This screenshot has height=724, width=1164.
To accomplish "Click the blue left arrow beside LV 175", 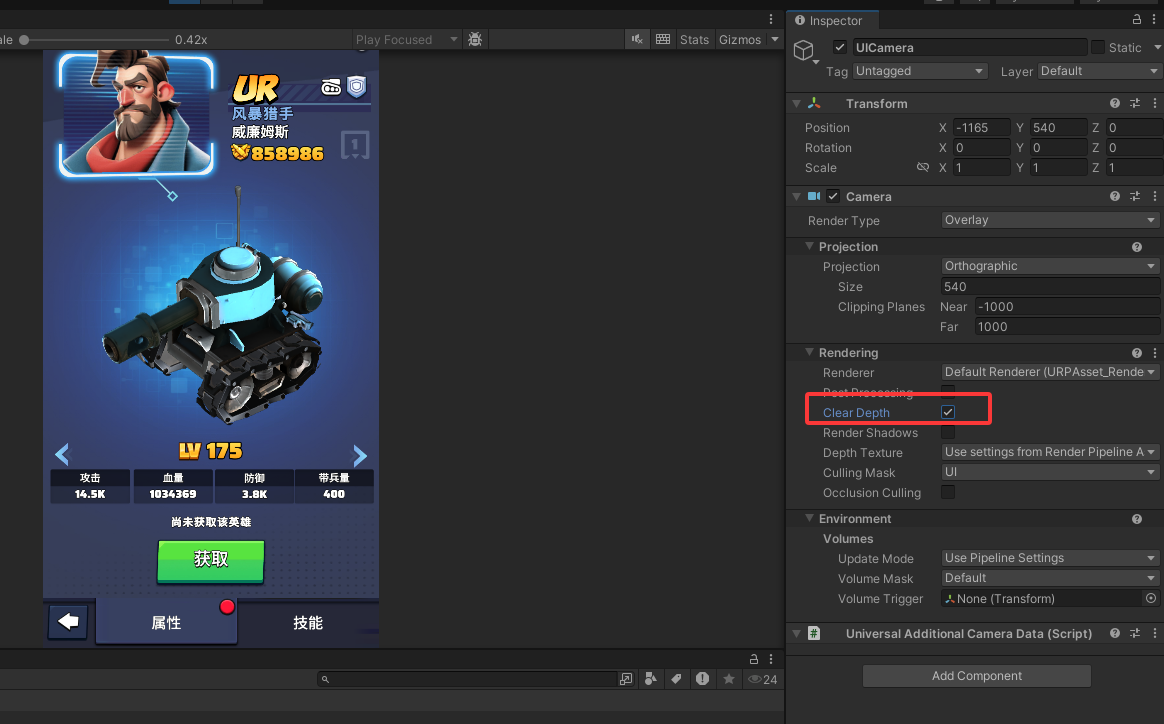I will pyautogui.click(x=62, y=453).
